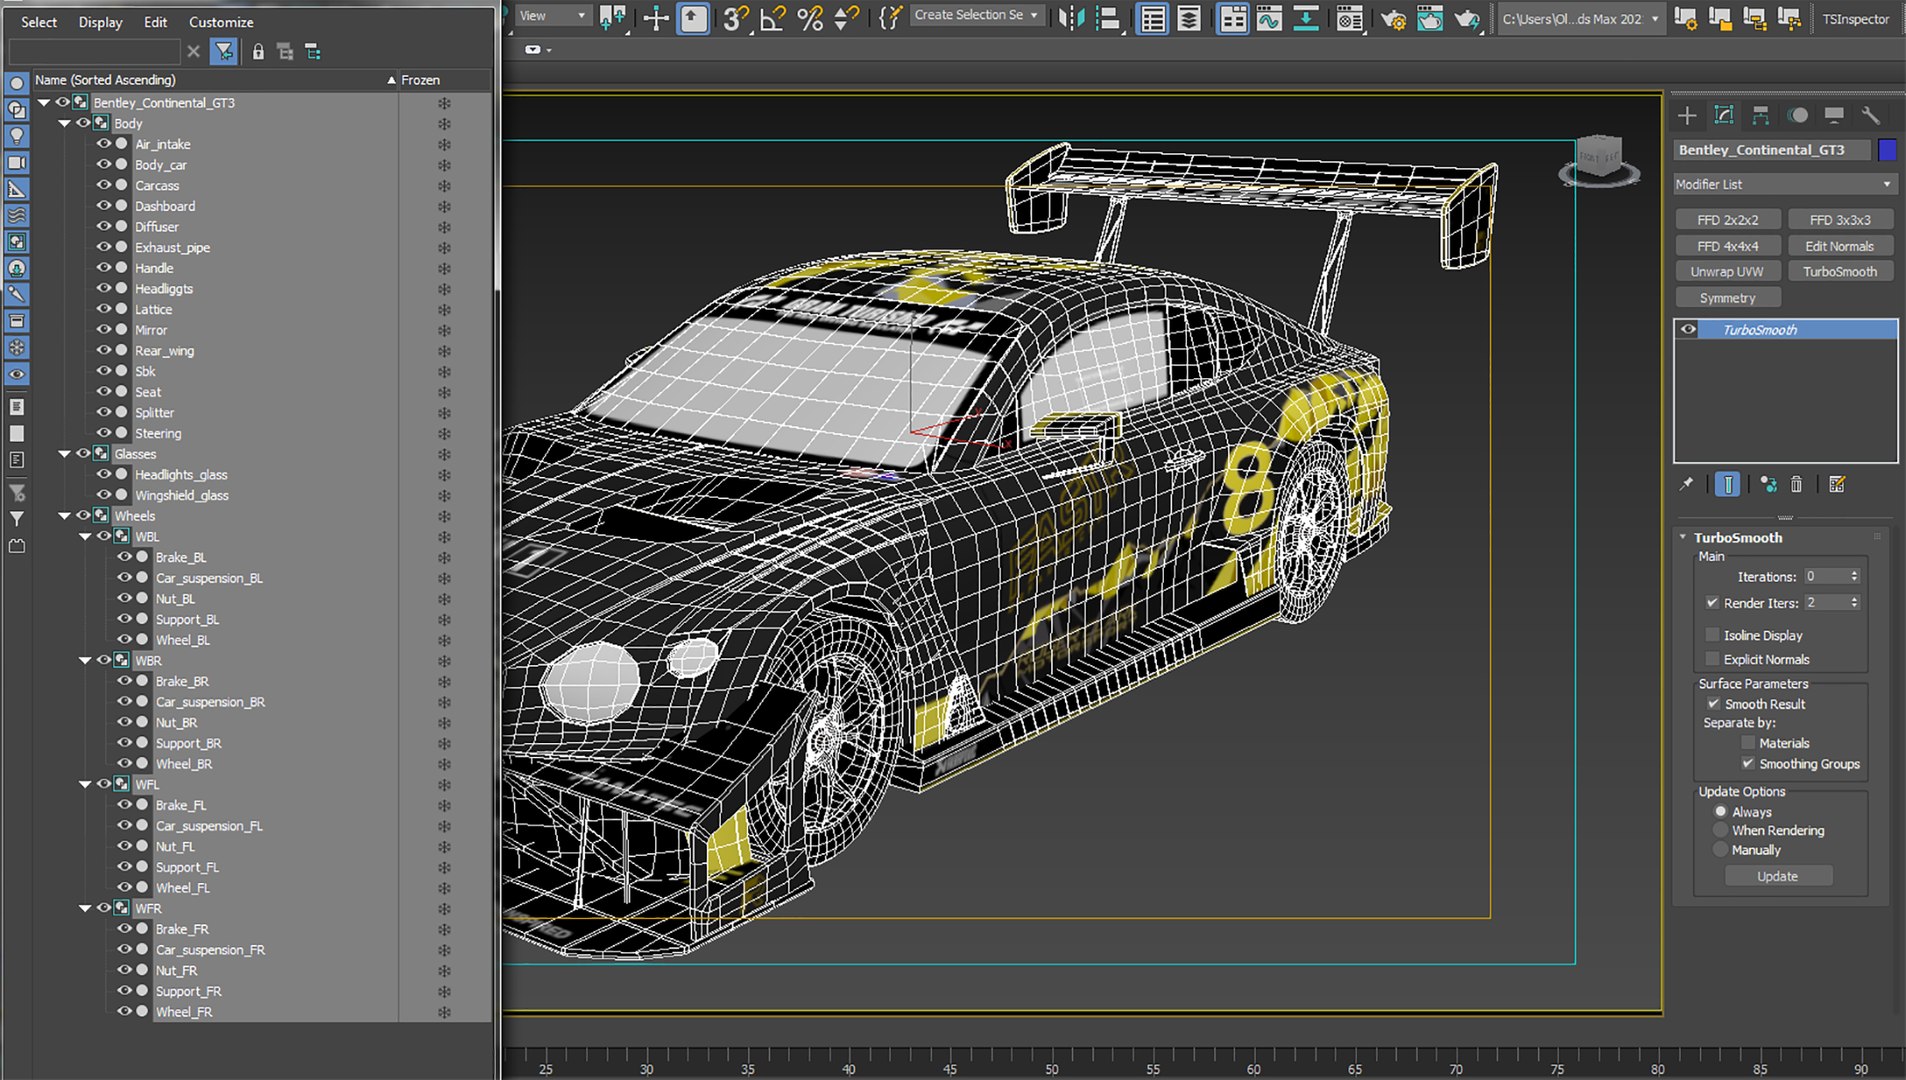This screenshot has width=1906, height=1080.
Task: Toggle Display Cameras filter in explorer
Action: coord(17,162)
